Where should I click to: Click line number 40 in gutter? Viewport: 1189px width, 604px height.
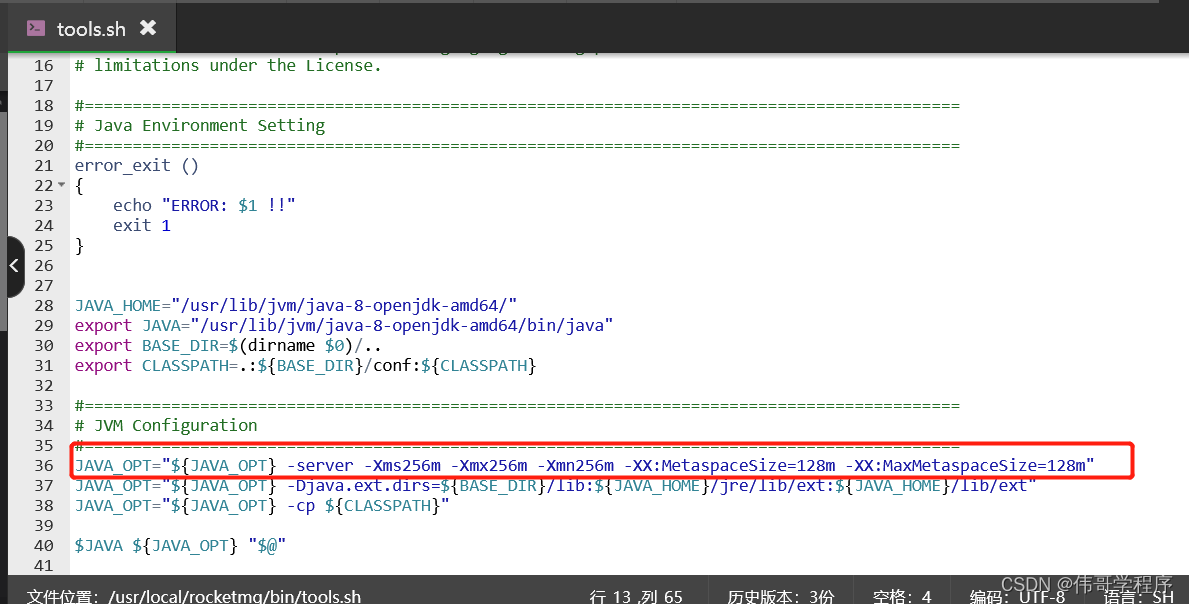(44, 546)
